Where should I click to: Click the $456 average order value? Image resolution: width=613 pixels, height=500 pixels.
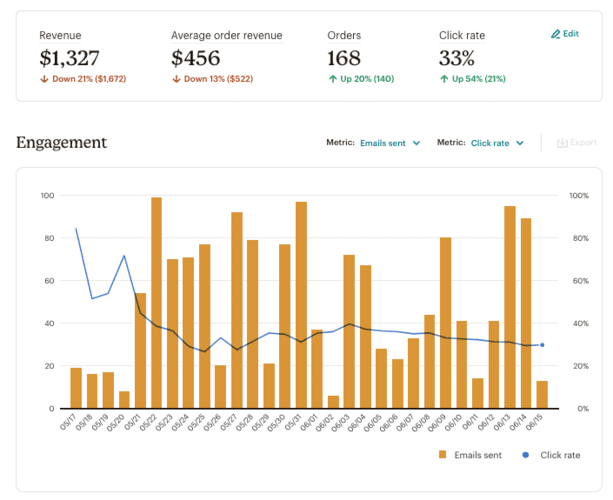pos(195,58)
